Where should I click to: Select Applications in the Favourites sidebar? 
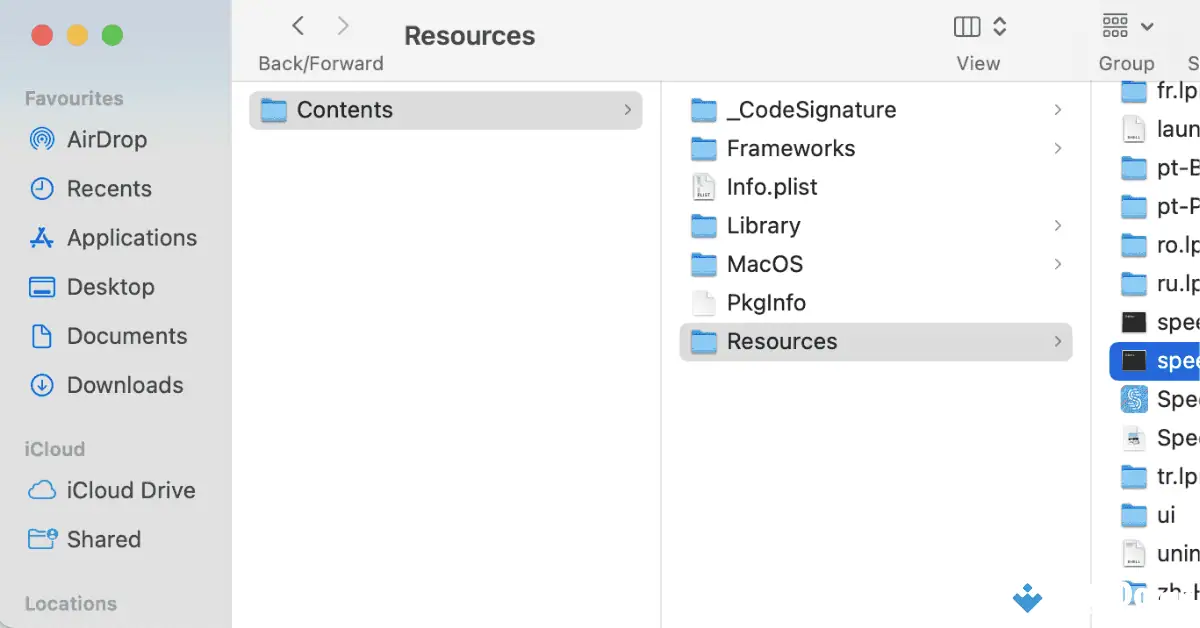tap(130, 238)
